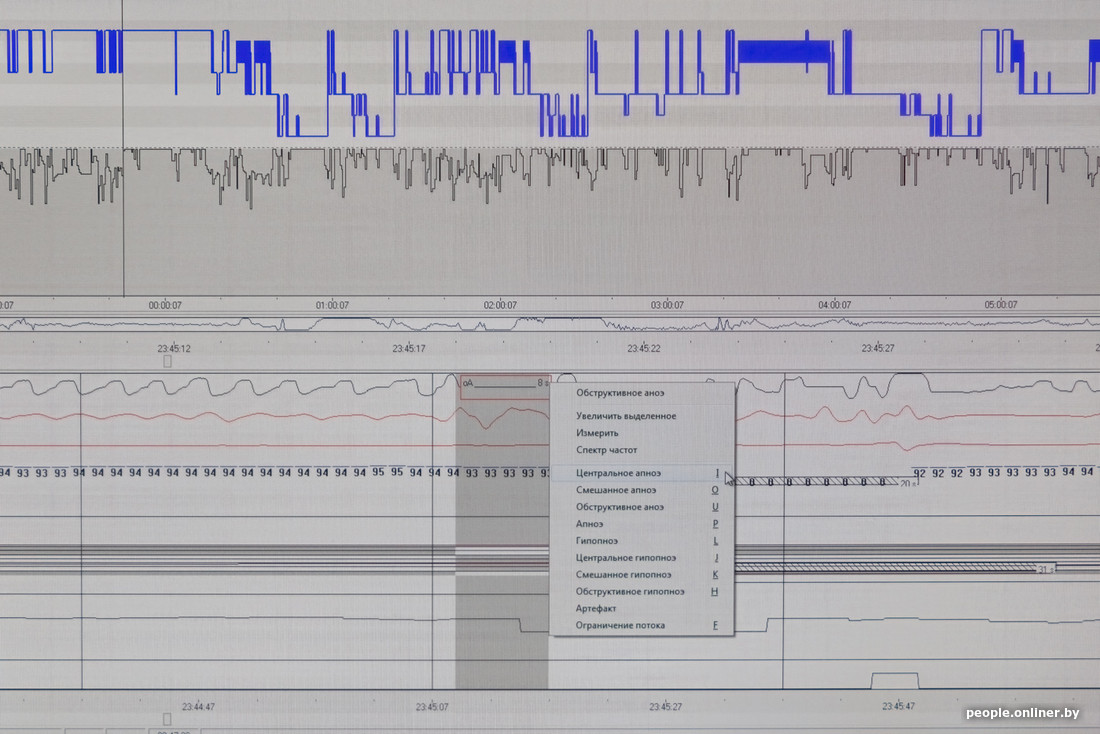Open 'Спектр частот' from the context menu
The height and width of the screenshot is (734, 1100).
[x=606, y=450]
